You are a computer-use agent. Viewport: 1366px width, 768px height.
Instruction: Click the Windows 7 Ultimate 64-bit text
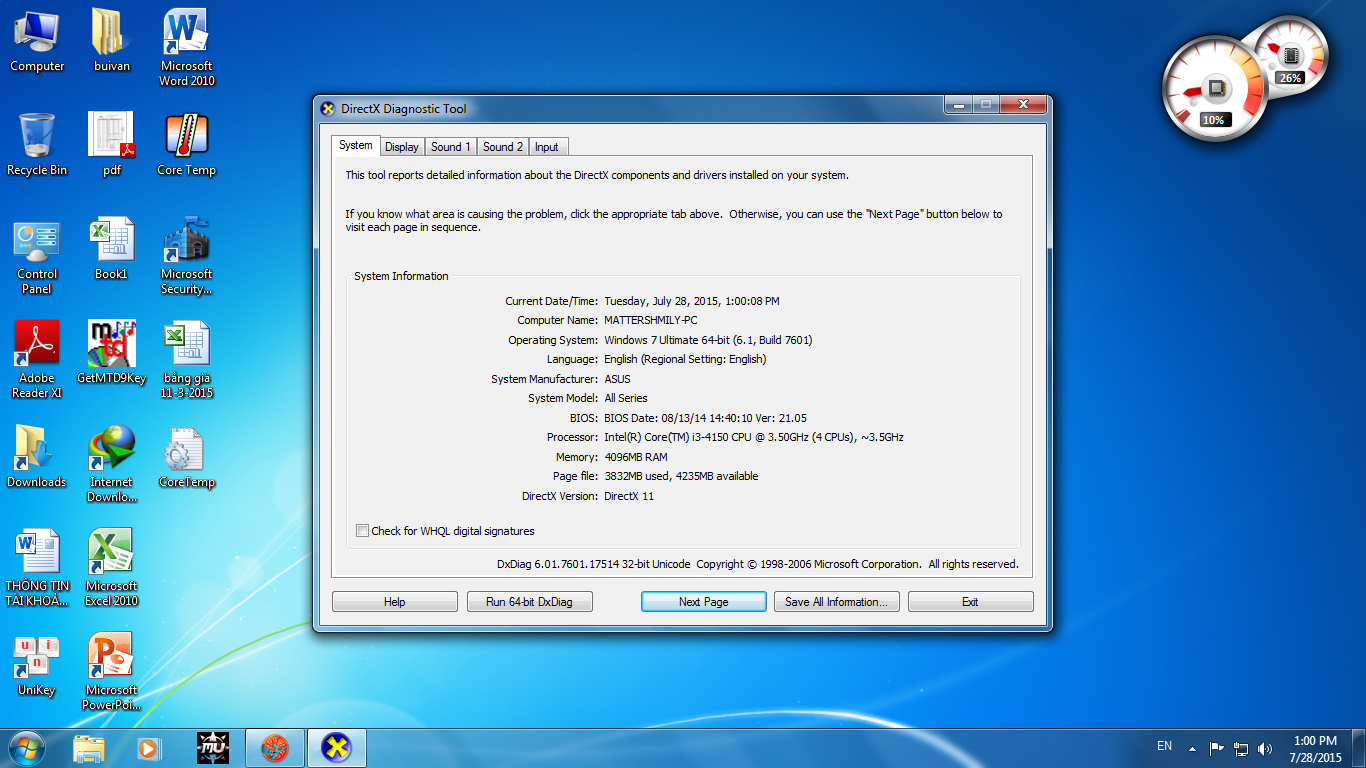[x=708, y=340]
